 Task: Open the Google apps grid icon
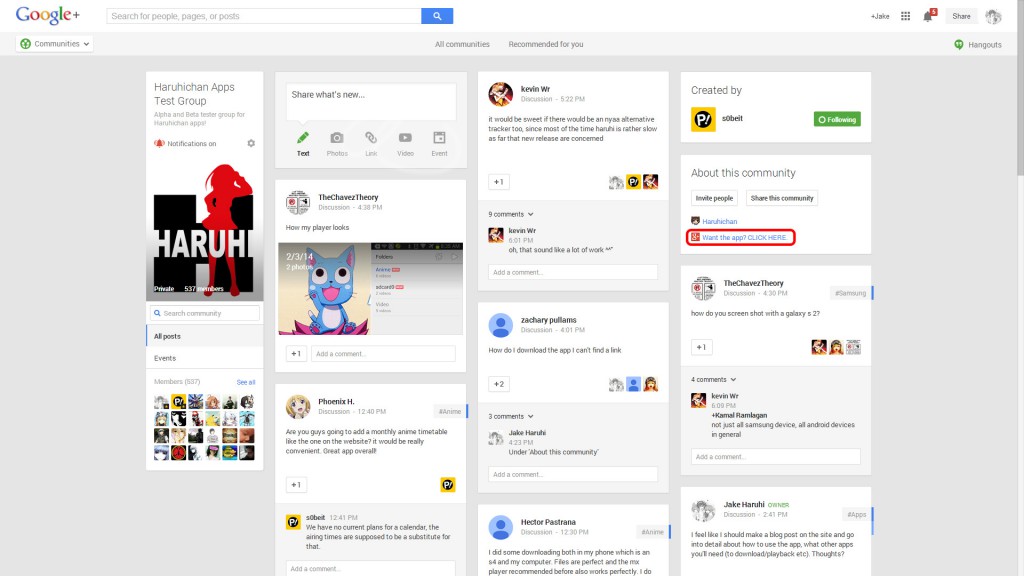(905, 16)
